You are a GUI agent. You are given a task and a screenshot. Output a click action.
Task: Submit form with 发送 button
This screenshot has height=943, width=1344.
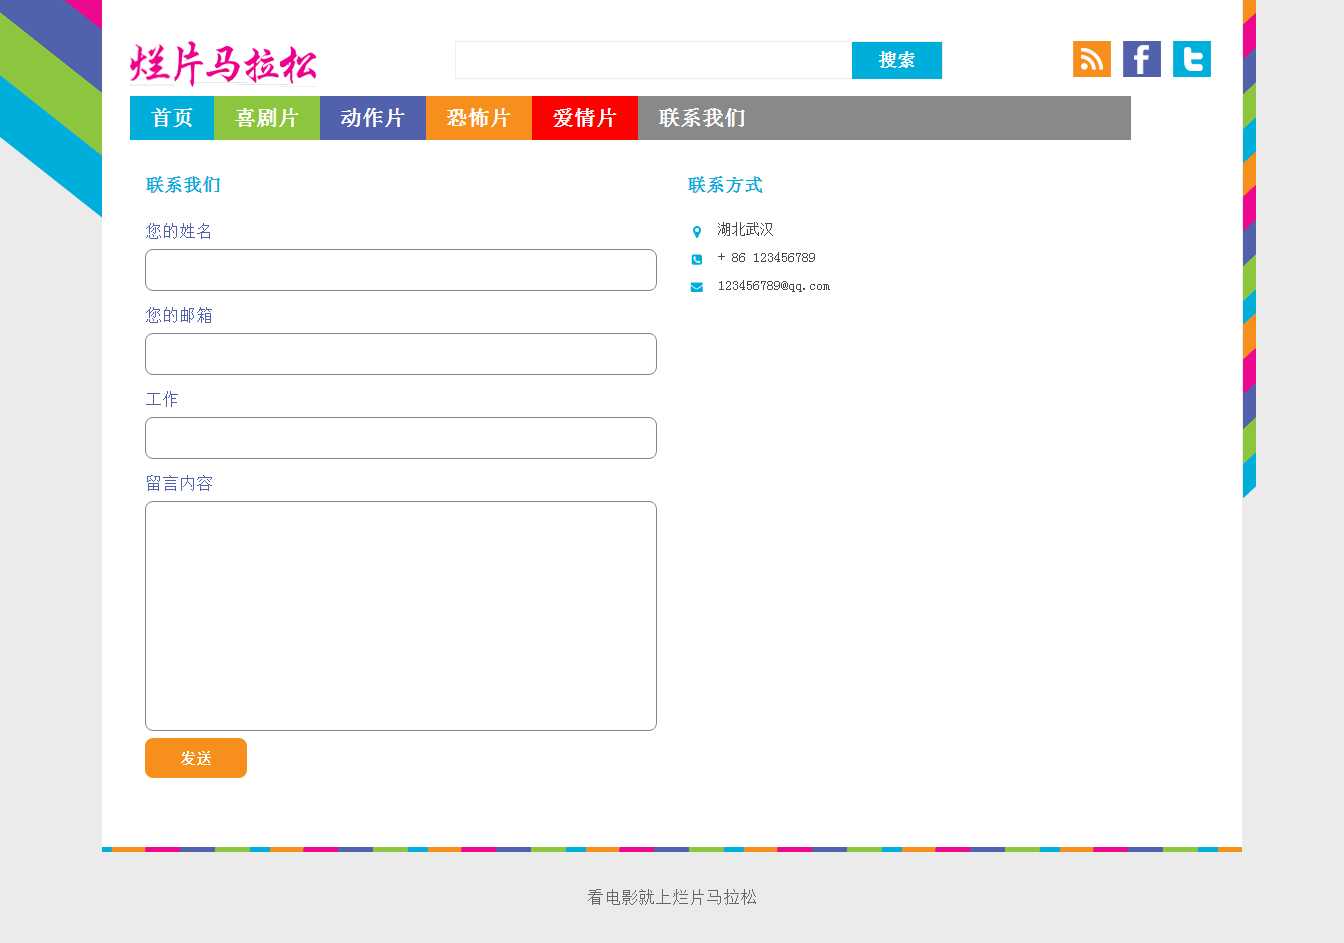coord(196,758)
